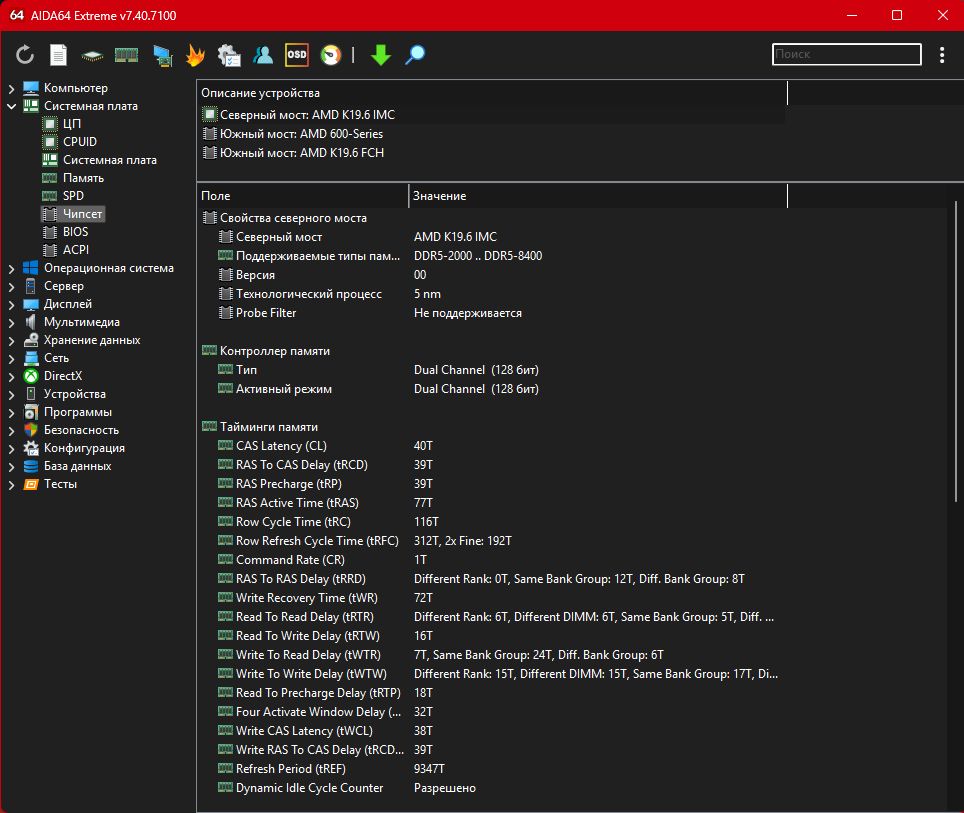964x813 pixels.
Task: Select the Write CAS Latency (tWCL) row
Action: pyautogui.click(x=492, y=731)
